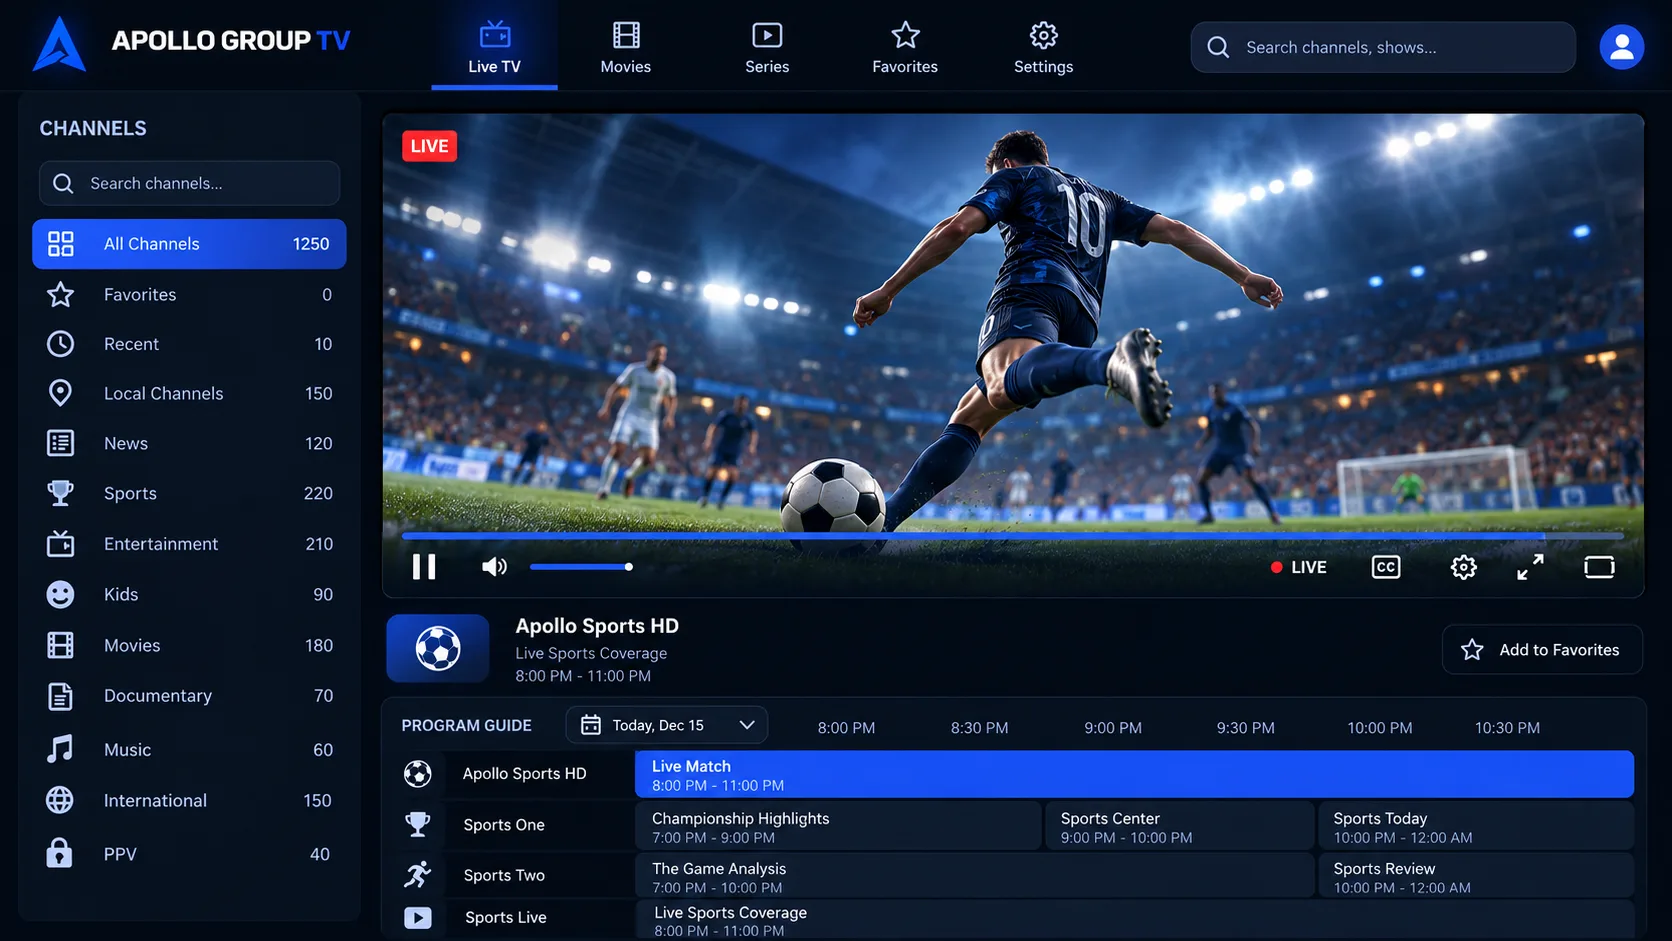Click the video progress bar

coord(1012,537)
